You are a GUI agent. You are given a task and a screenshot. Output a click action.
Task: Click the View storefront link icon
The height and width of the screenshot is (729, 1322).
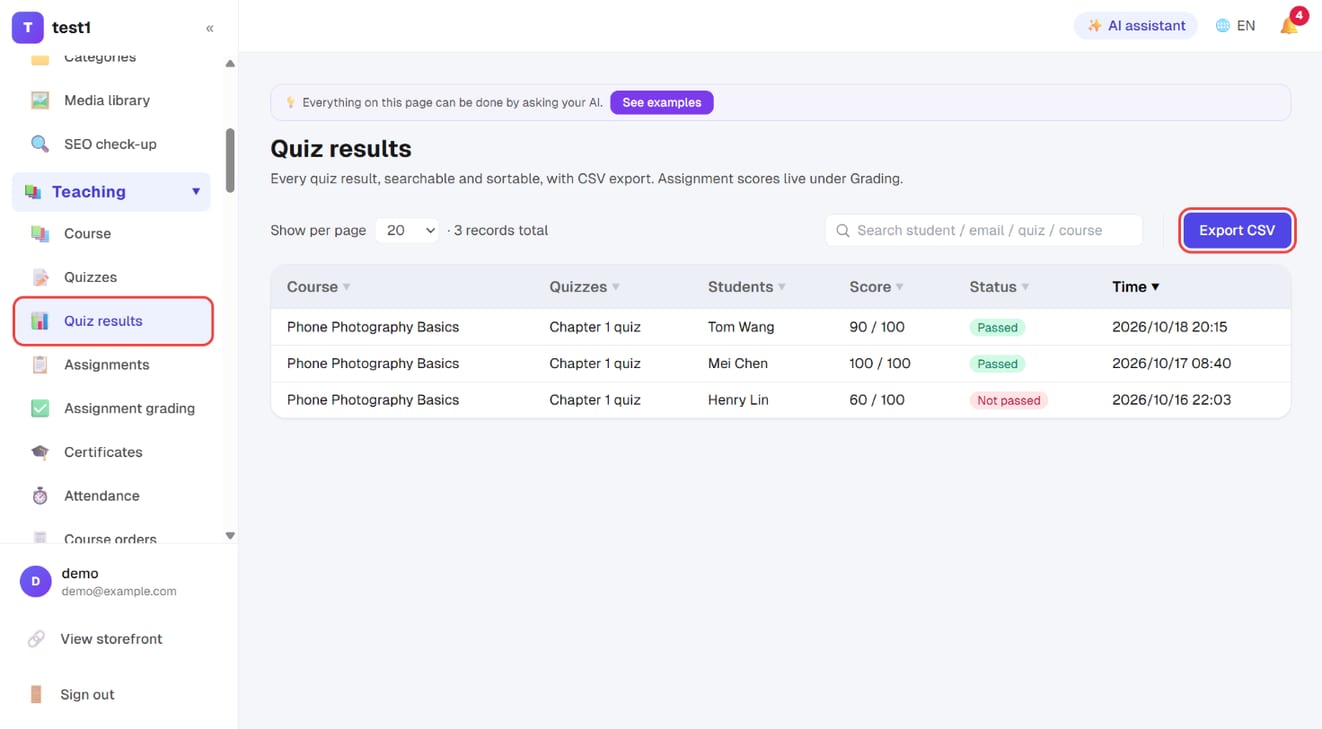click(36, 639)
